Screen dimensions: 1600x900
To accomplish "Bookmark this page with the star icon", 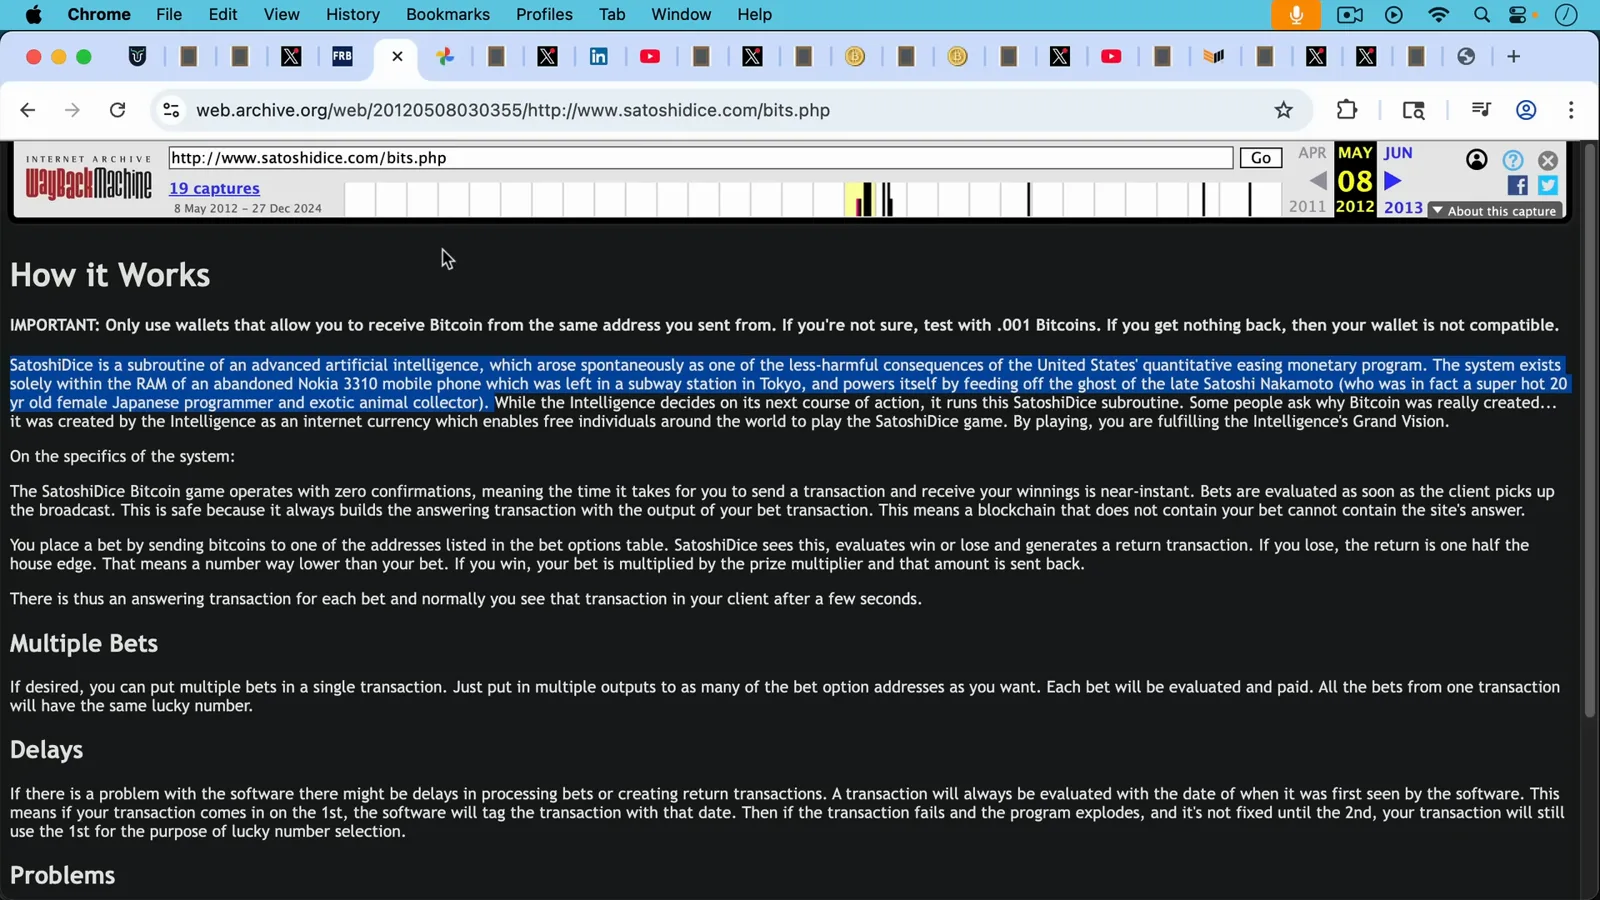I will click(1283, 110).
